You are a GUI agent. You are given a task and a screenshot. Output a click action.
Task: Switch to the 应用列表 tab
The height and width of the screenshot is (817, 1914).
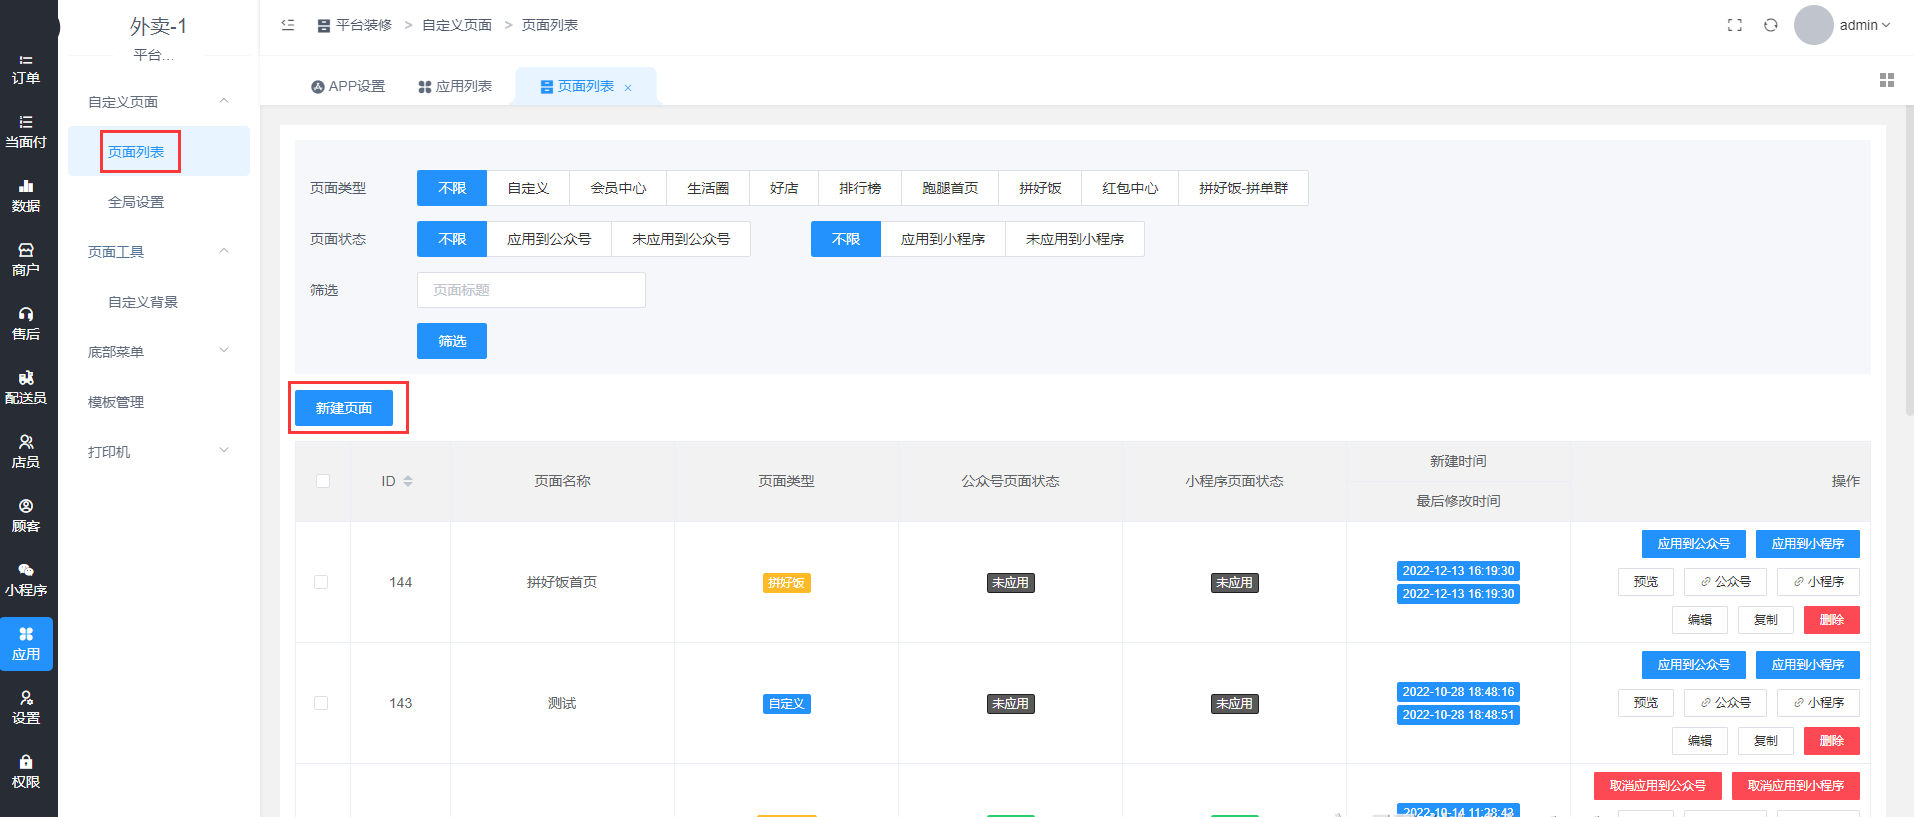[455, 87]
